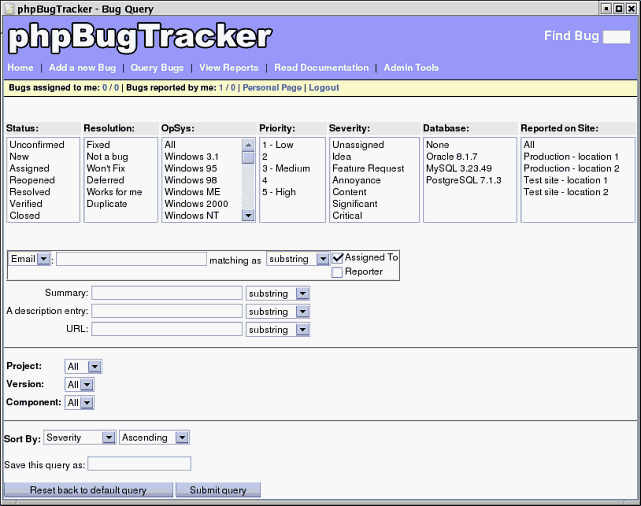Click the Email text input field

click(x=131, y=259)
